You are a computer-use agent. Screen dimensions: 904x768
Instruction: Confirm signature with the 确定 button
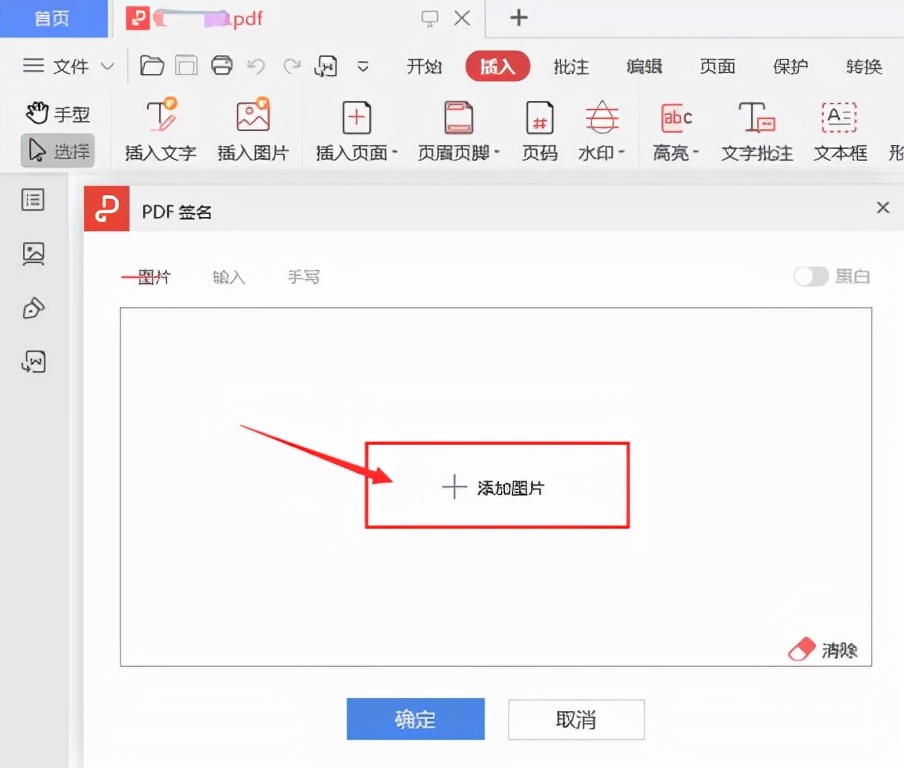tap(415, 718)
